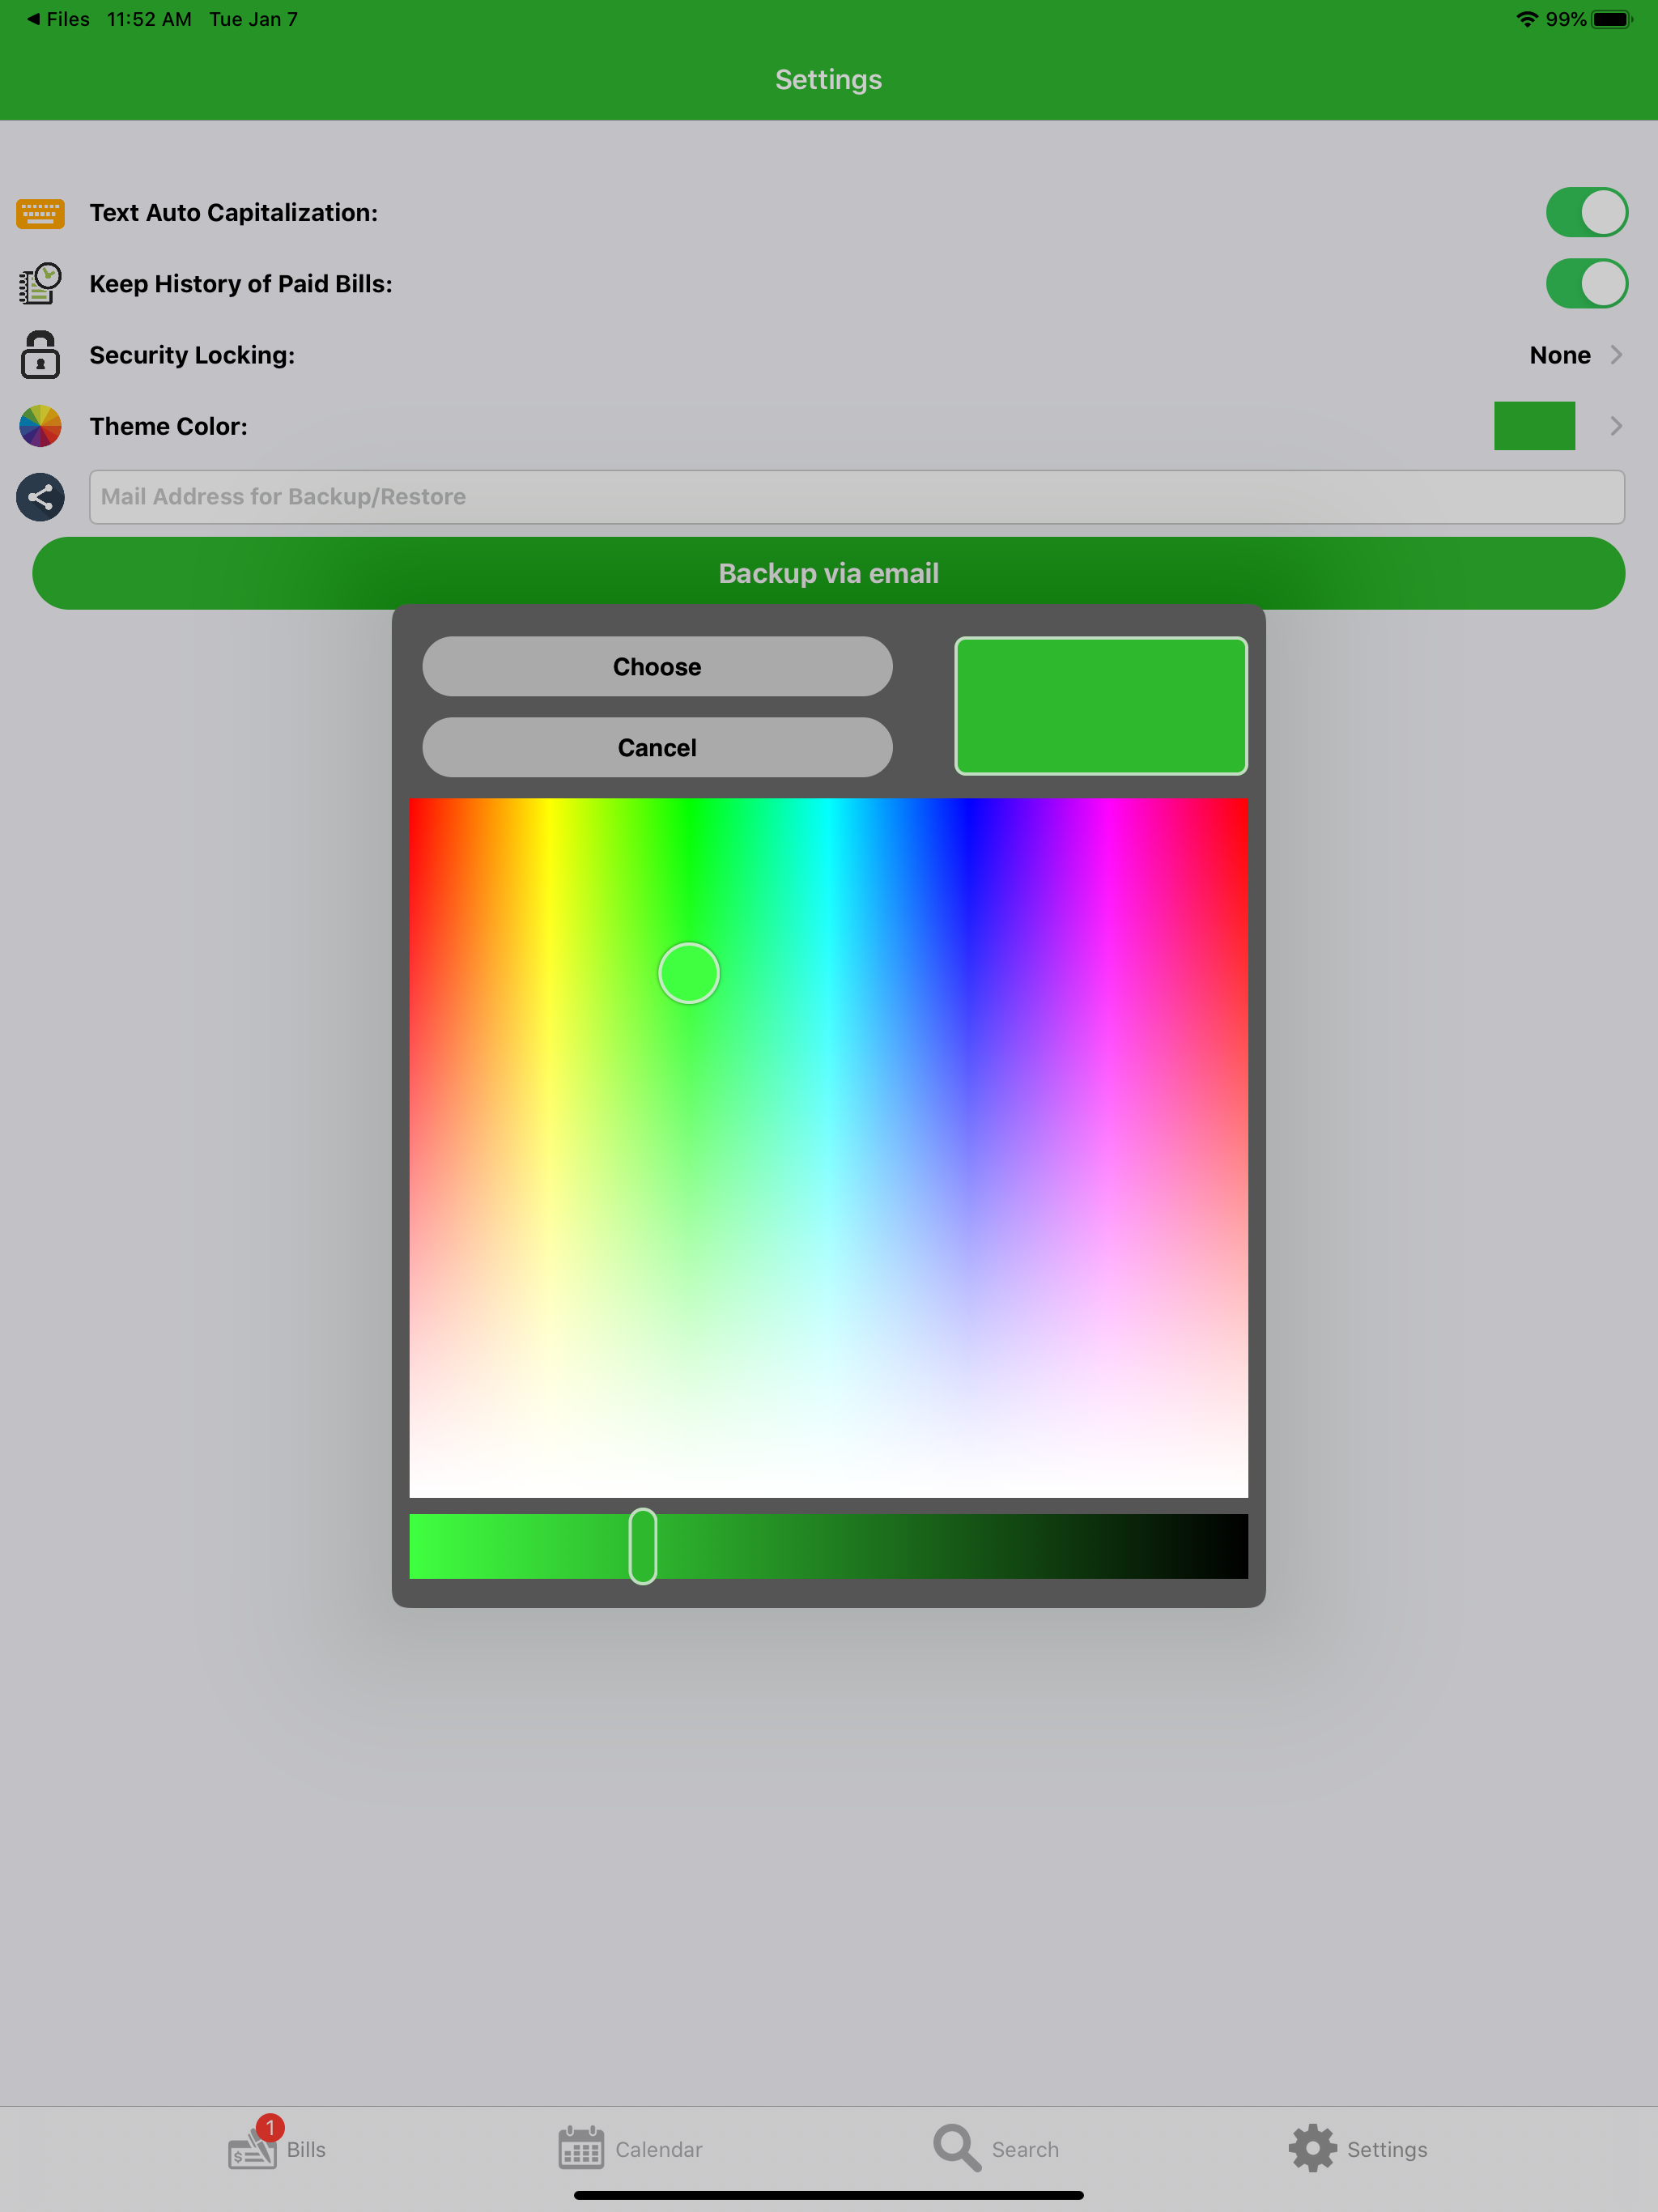This screenshot has height=2212, width=1658.
Task: Open the Theme Color chevron
Action: pos(1616,426)
